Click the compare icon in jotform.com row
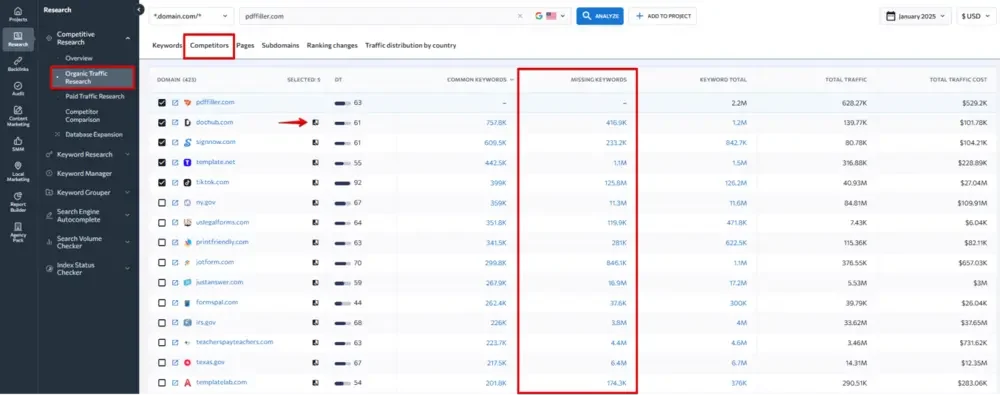1000x396 pixels. click(315, 262)
